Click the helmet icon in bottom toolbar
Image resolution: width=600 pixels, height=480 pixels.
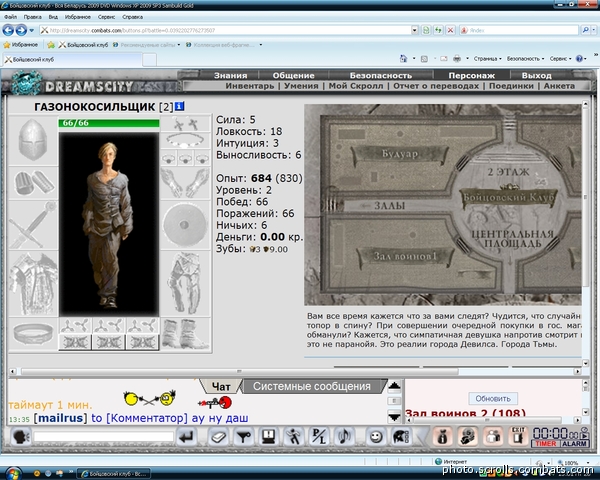(401, 437)
